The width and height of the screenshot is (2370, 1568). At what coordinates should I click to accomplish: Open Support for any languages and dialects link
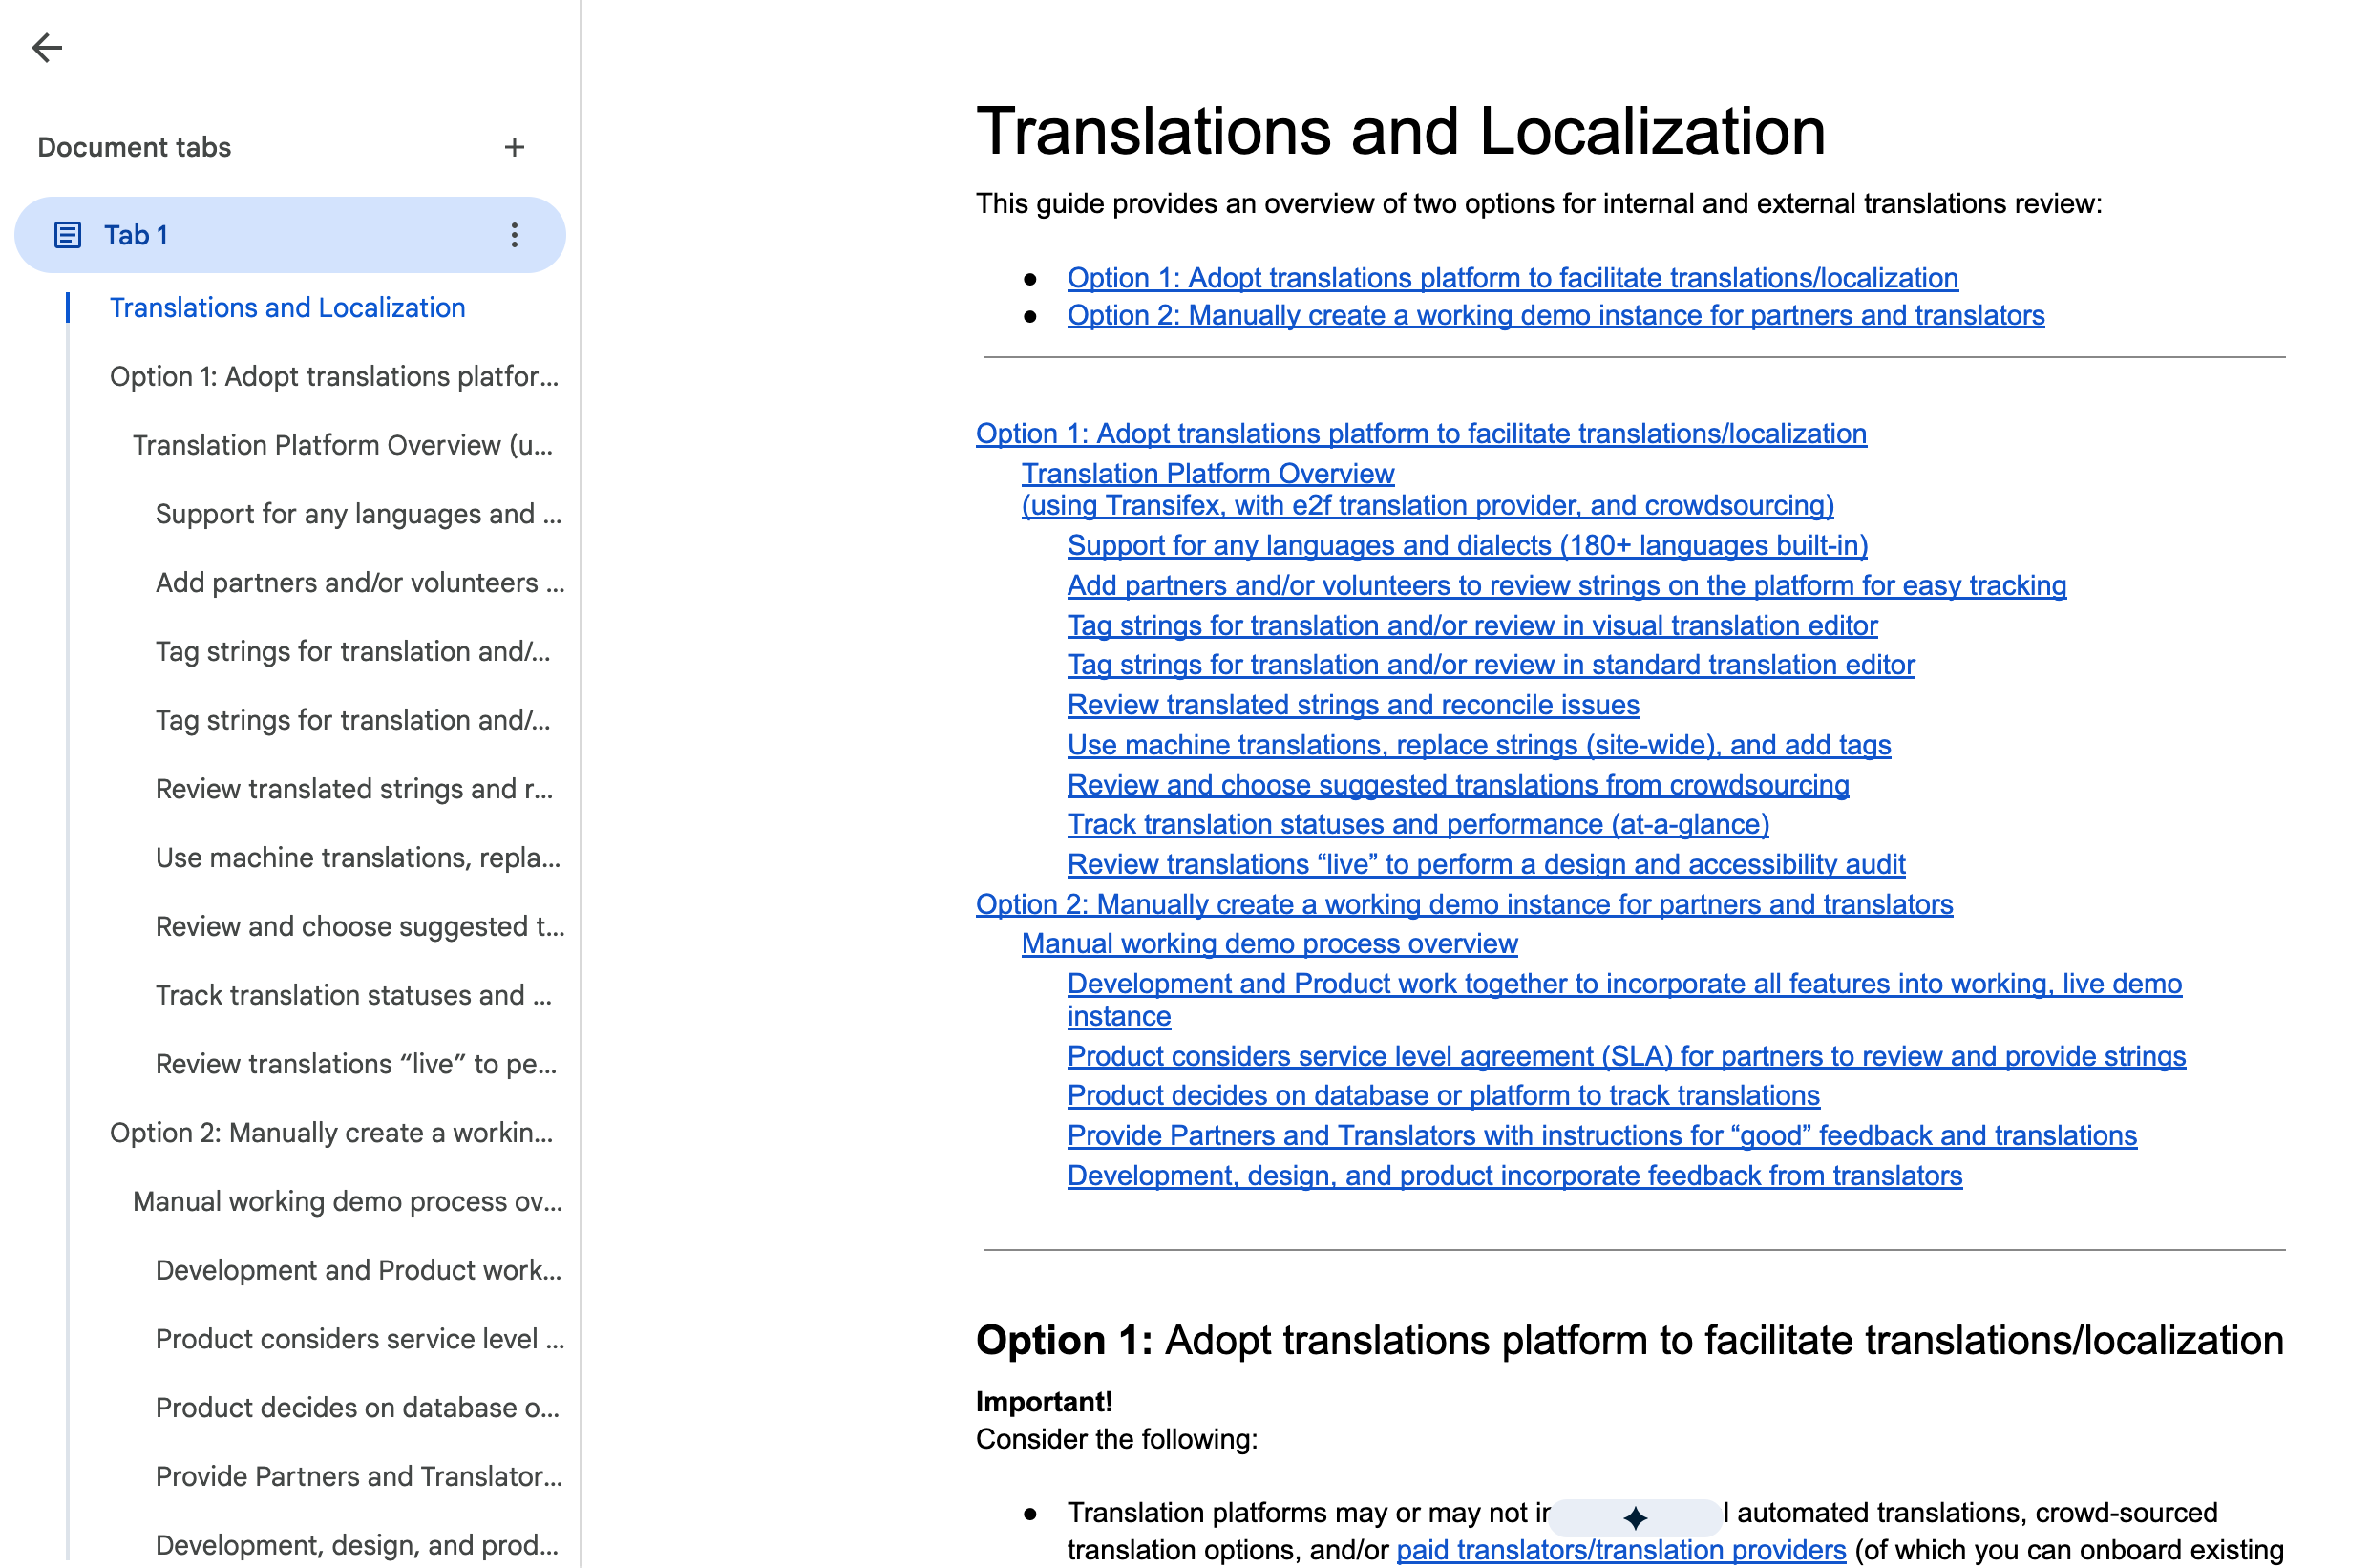tap(1467, 546)
